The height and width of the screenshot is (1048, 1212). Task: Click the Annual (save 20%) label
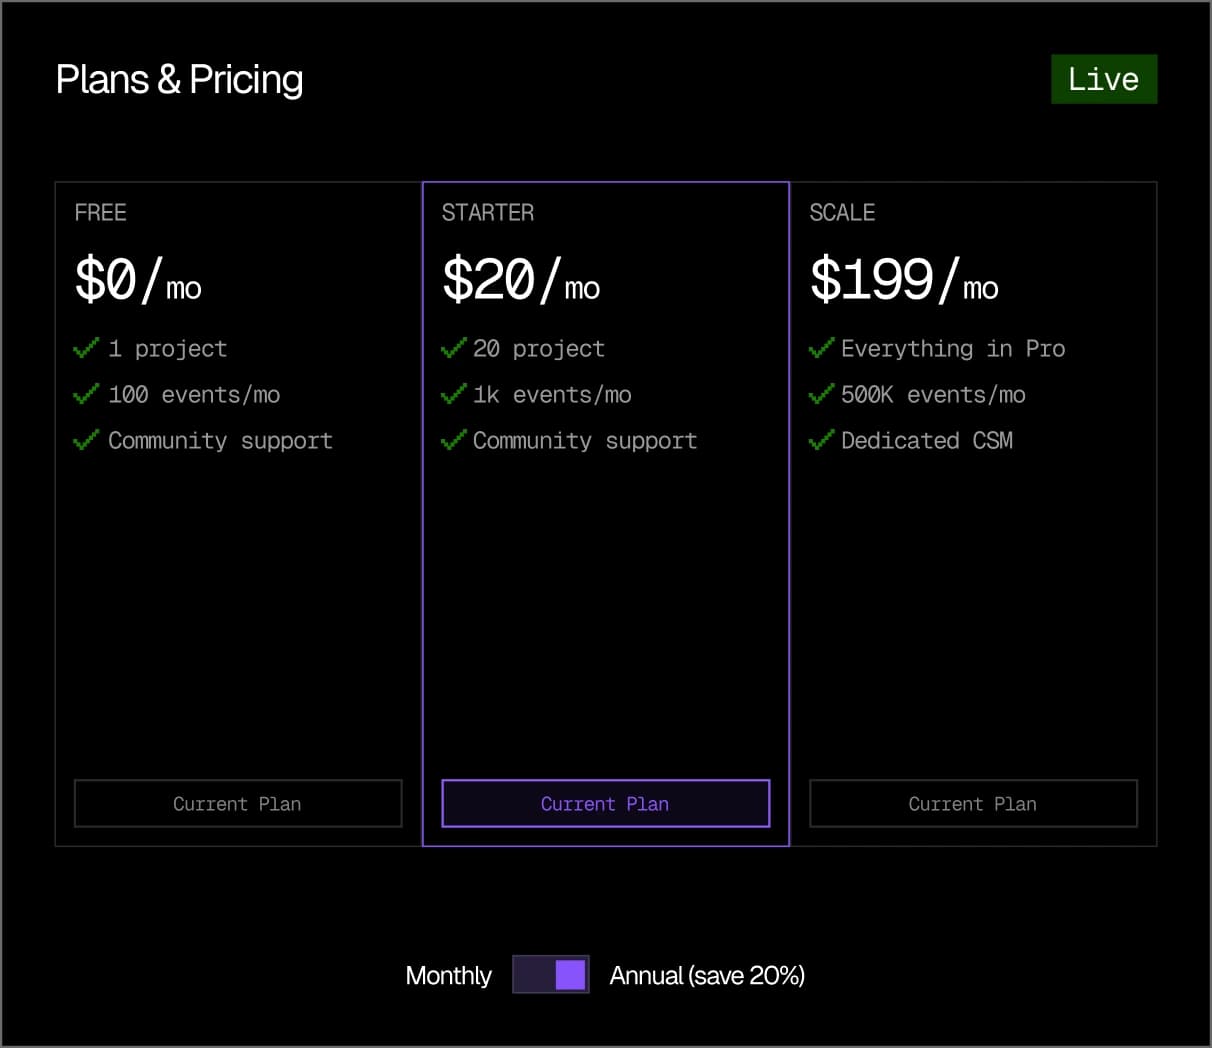[x=706, y=974]
